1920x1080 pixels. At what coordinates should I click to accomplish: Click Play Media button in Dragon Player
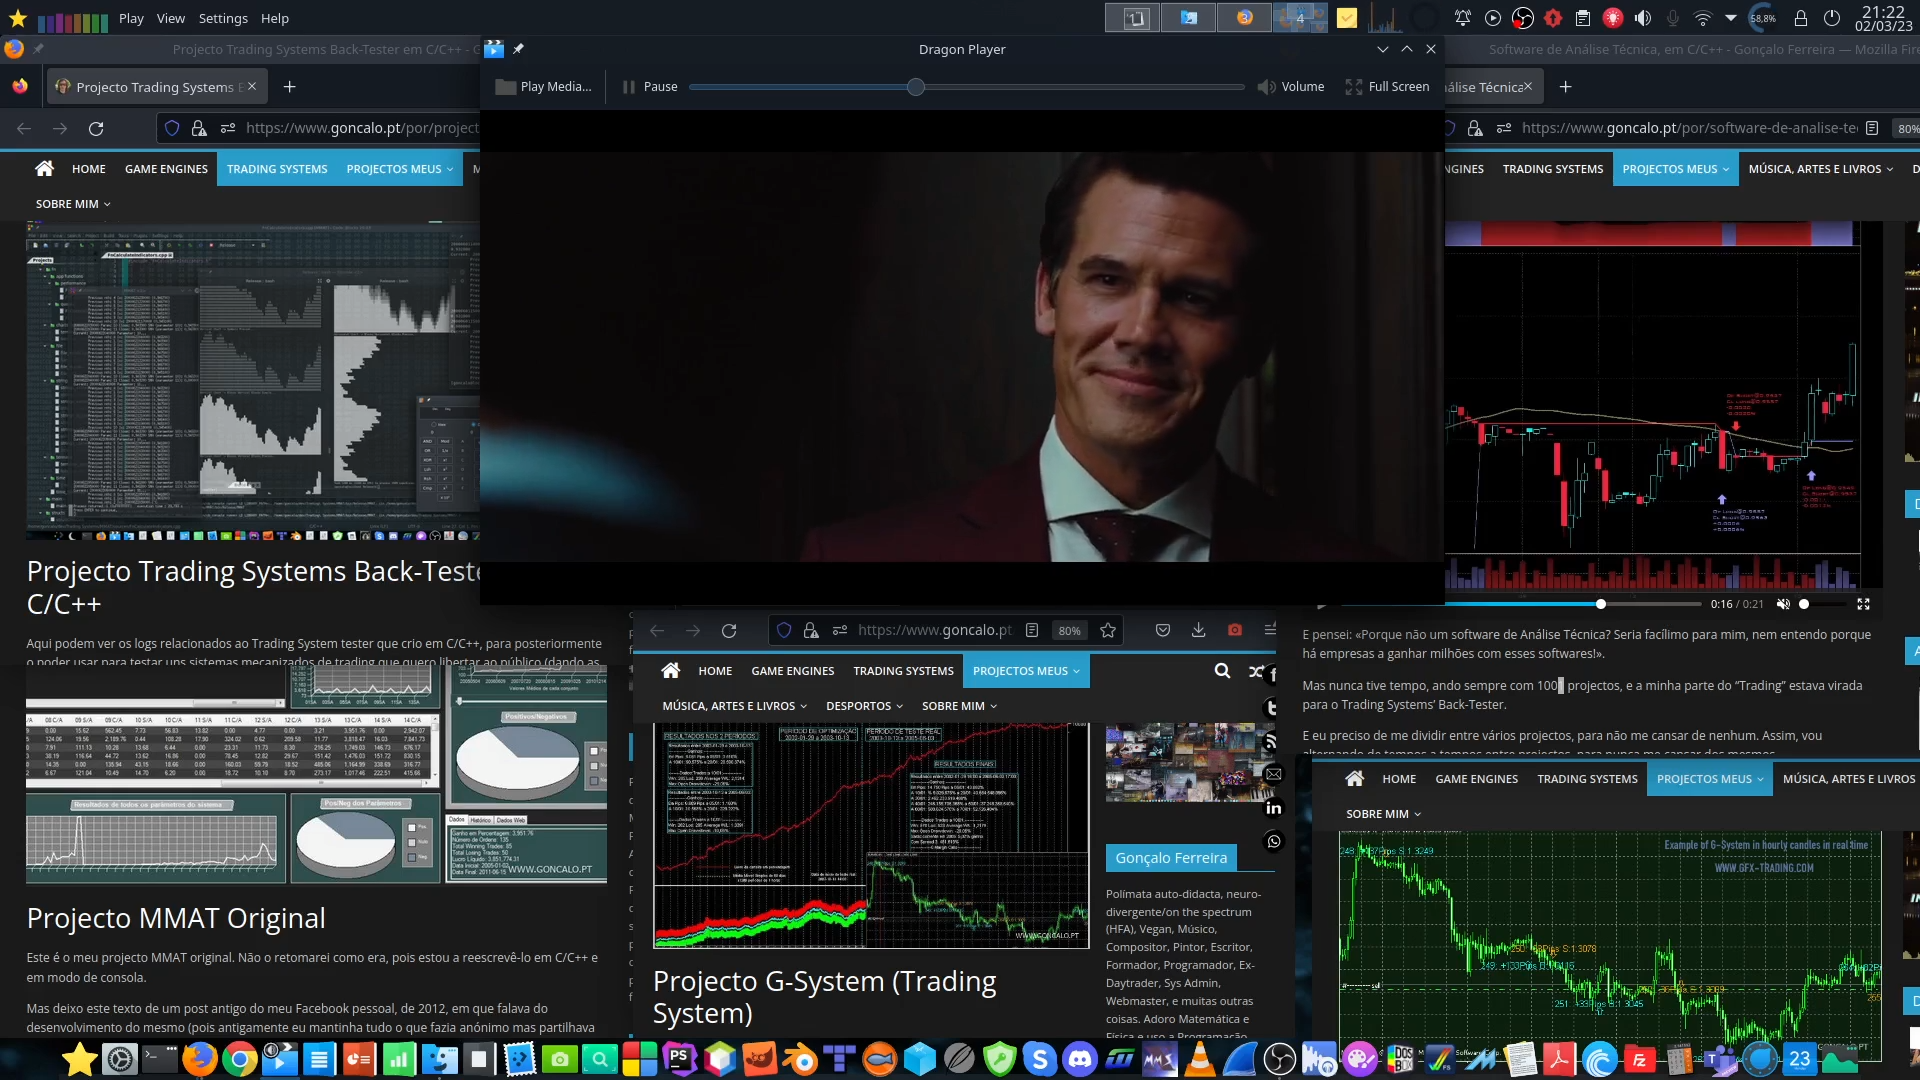[545, 87]
